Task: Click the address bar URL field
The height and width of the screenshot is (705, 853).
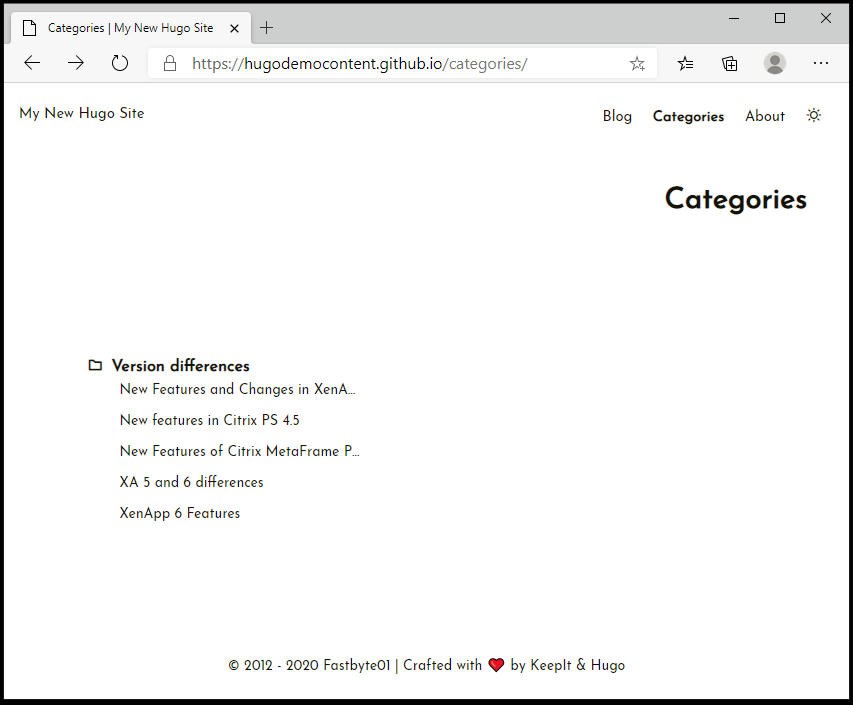Action: pyautogui.click(x=400, y=63)
